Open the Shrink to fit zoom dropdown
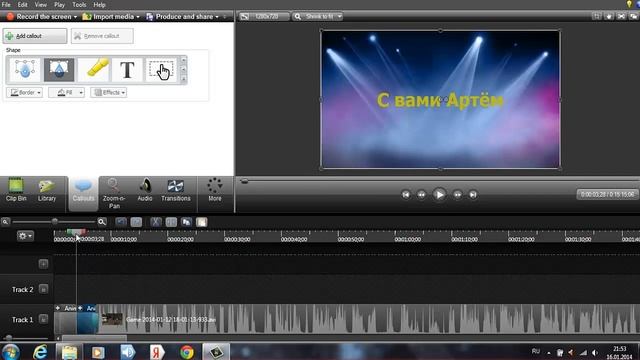Viewport: 640px width, 360px height. (318, 16)
